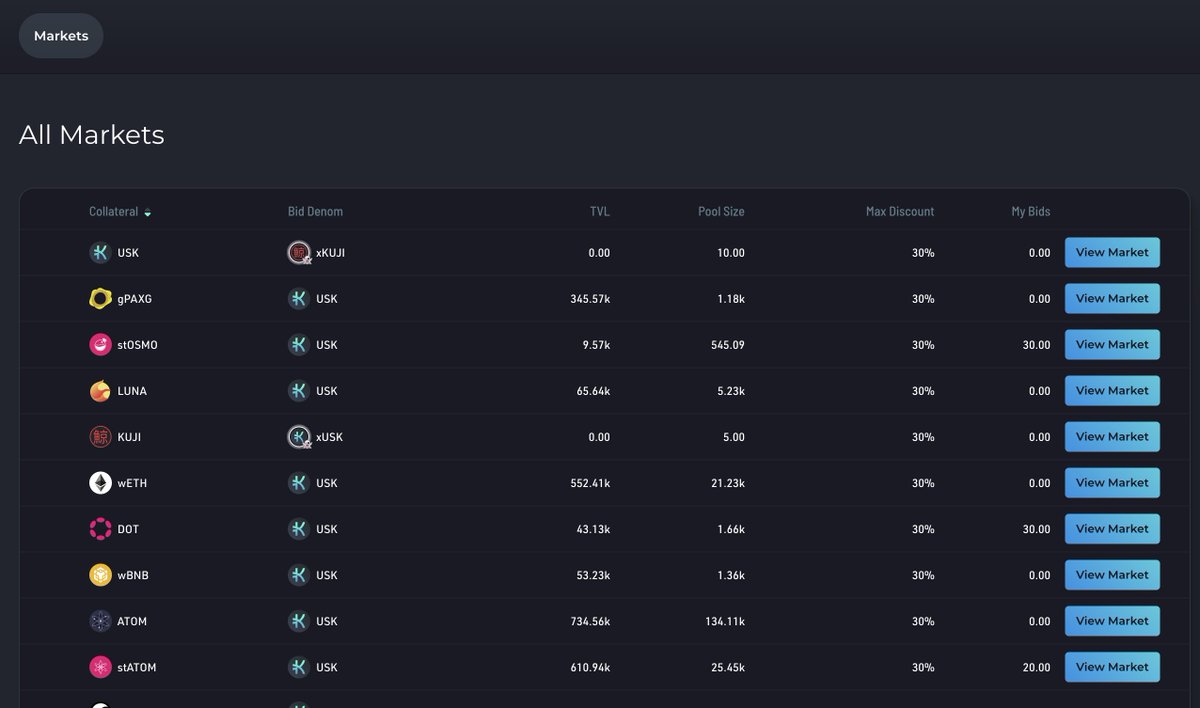Click the ATOM collateral token icon
Image resolution: width=1200 pixels, height=708 pixels.
click(100, 621)
